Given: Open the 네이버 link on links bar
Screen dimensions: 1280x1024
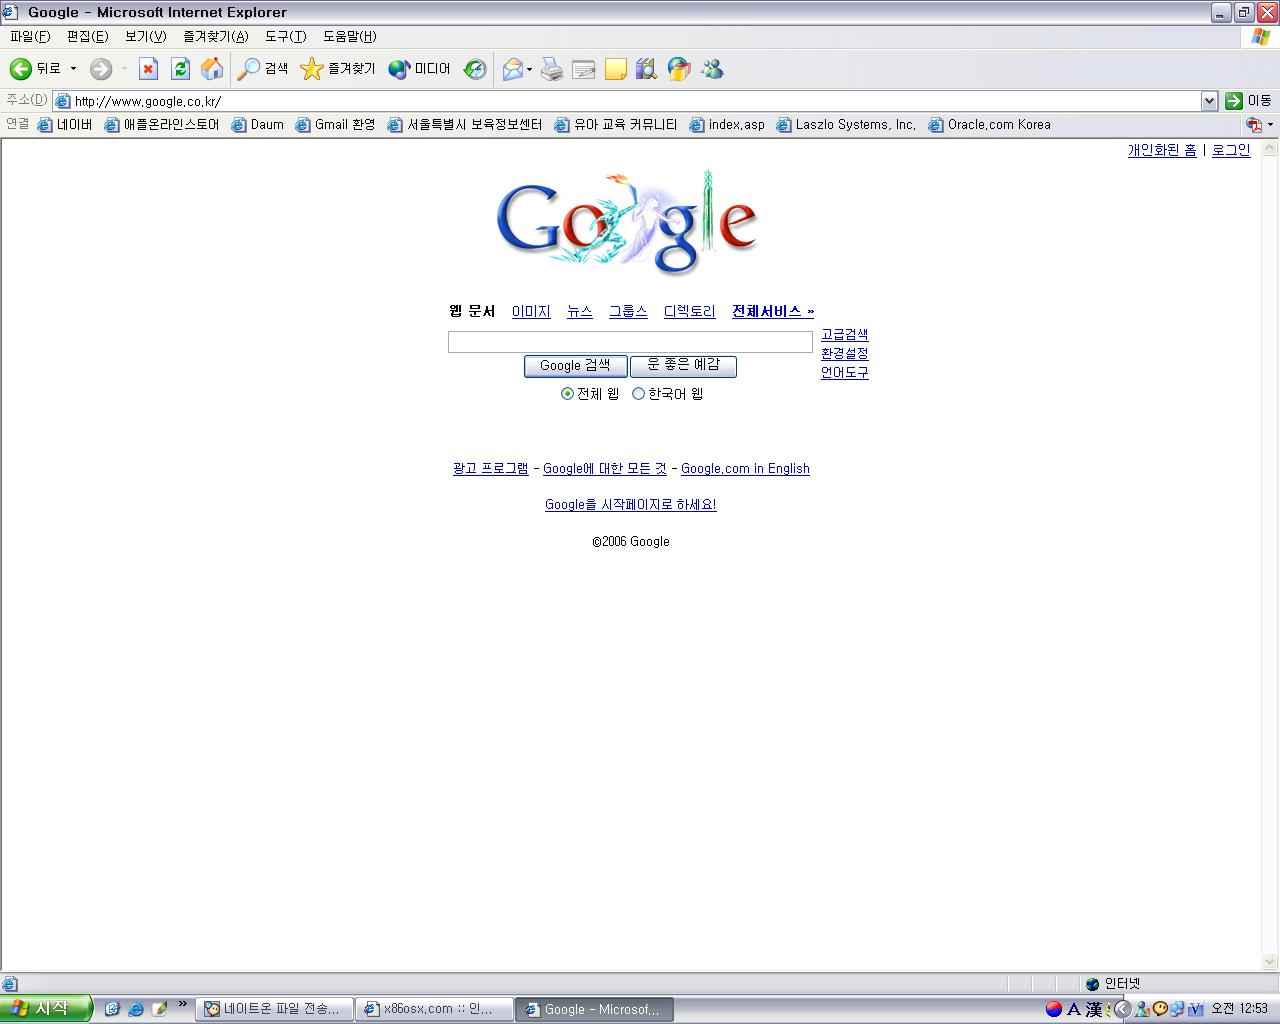Looking at the screenshot, I should tap(65, 125).
